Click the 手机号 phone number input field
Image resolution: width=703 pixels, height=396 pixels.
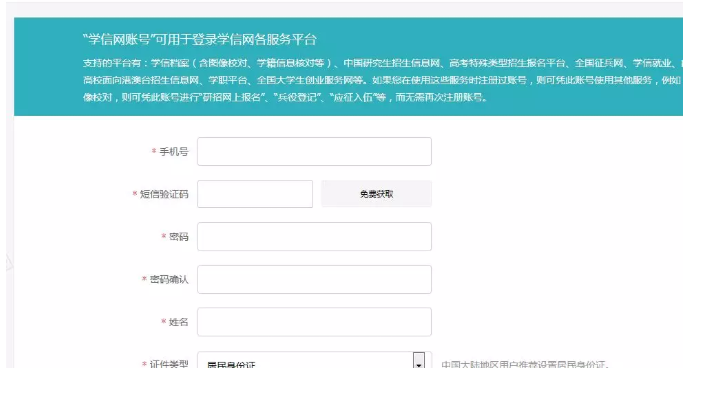coord(314,152)
